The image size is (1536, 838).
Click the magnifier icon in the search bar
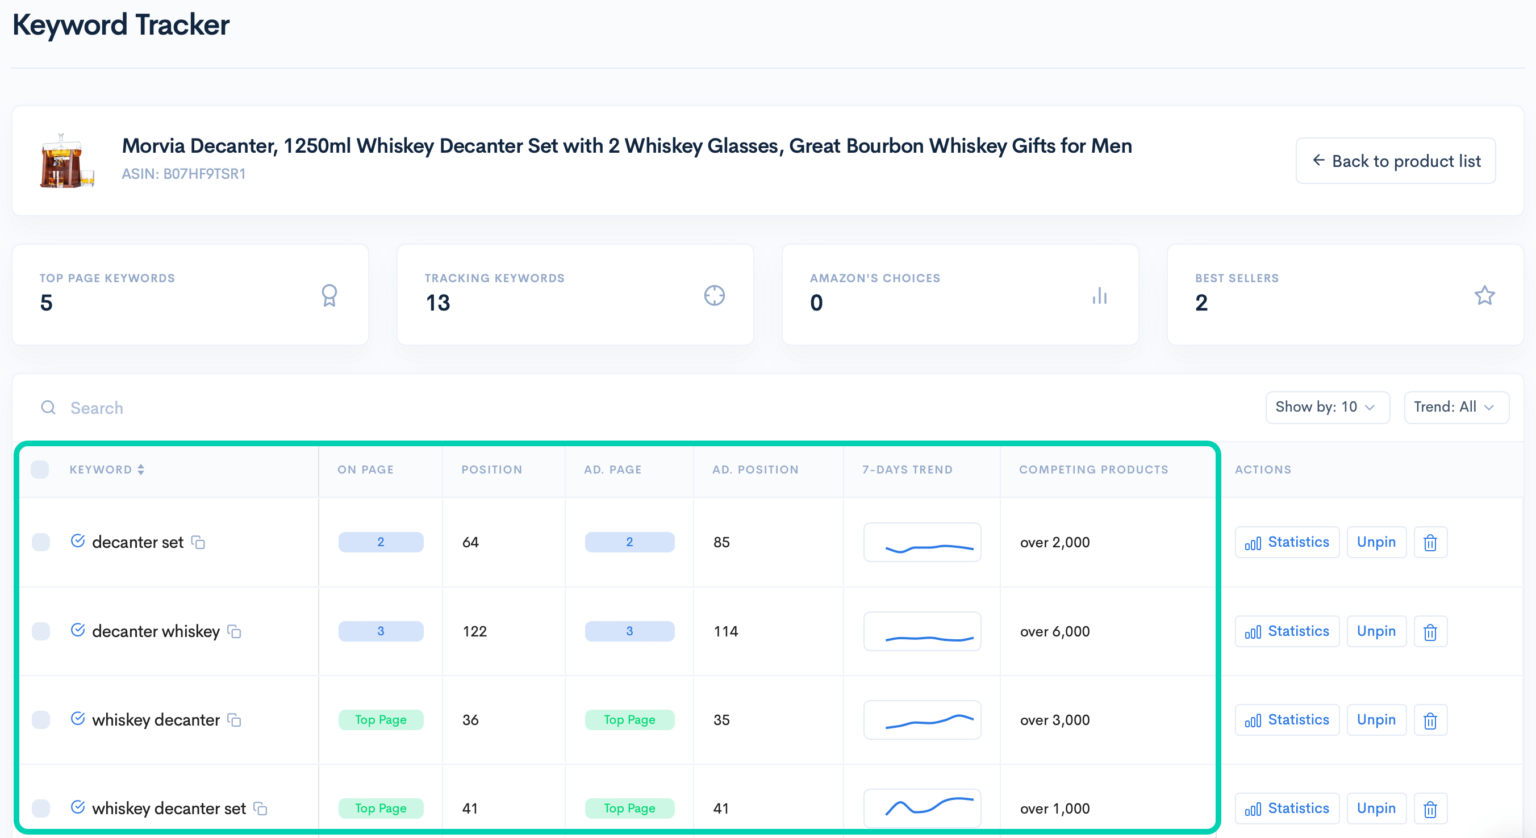(48, 407)
